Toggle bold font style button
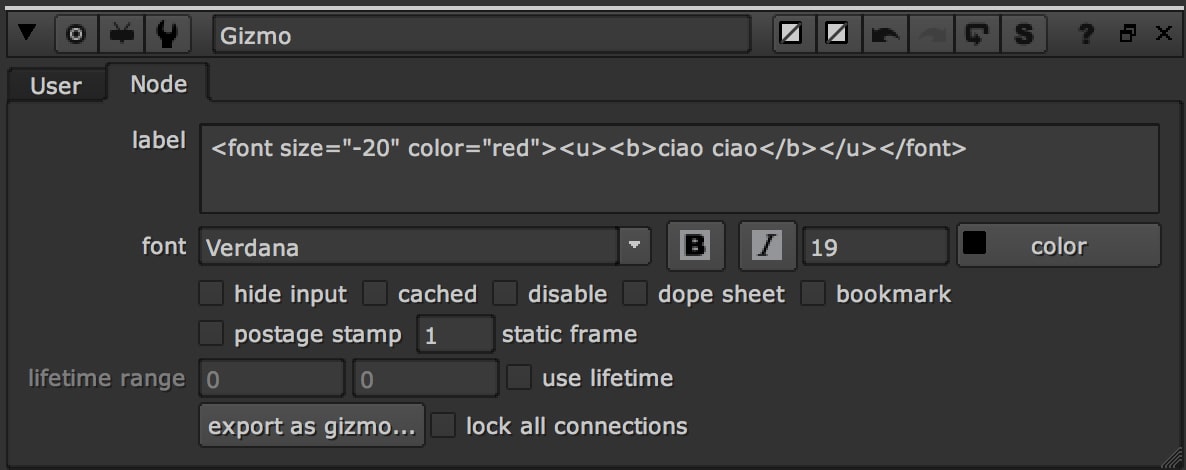Viewport: 1186px width, 470px height. coord(696,246)
